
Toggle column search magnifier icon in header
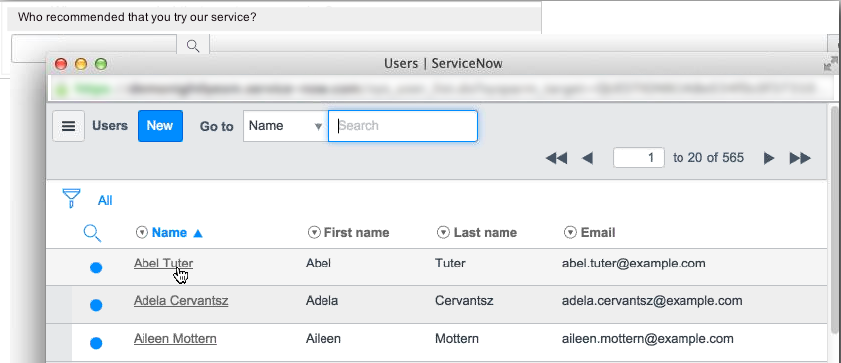[92, 233]
